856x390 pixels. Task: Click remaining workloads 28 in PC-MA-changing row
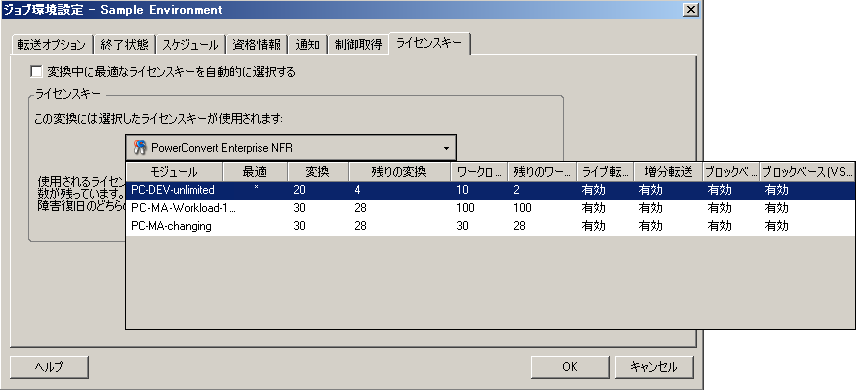519,226
